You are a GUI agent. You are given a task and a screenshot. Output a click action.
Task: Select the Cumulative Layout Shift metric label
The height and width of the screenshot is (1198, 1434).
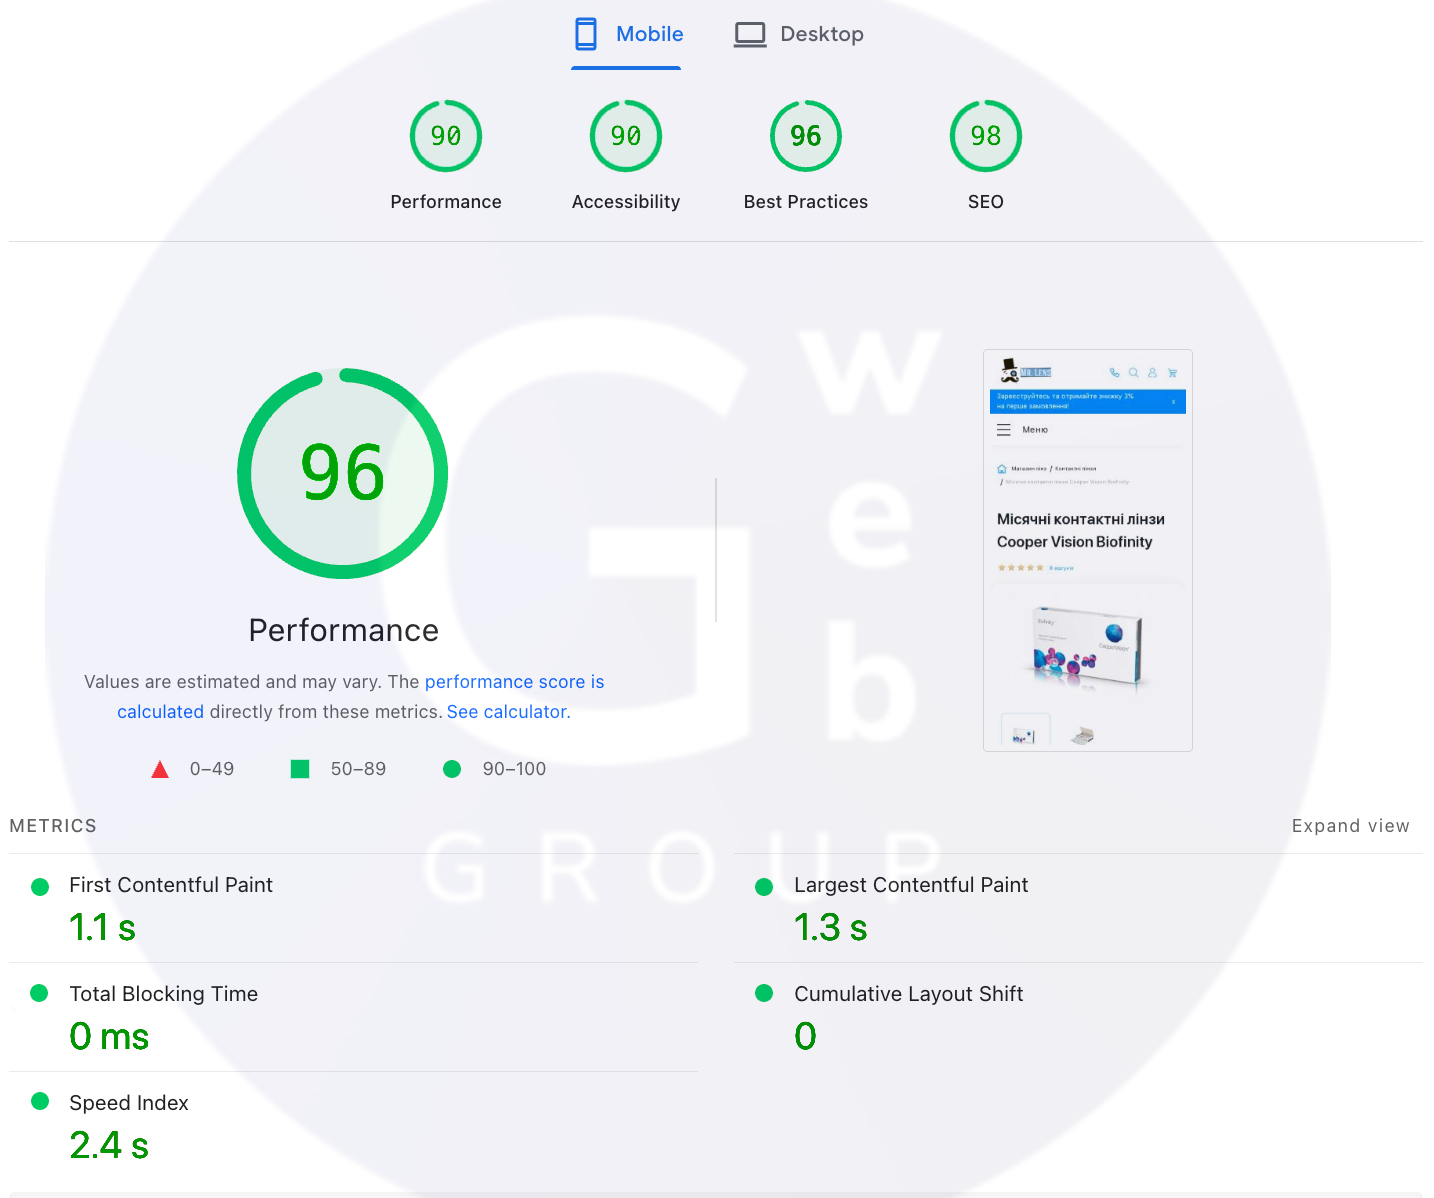pyautogui.click(x=908, y=994)
